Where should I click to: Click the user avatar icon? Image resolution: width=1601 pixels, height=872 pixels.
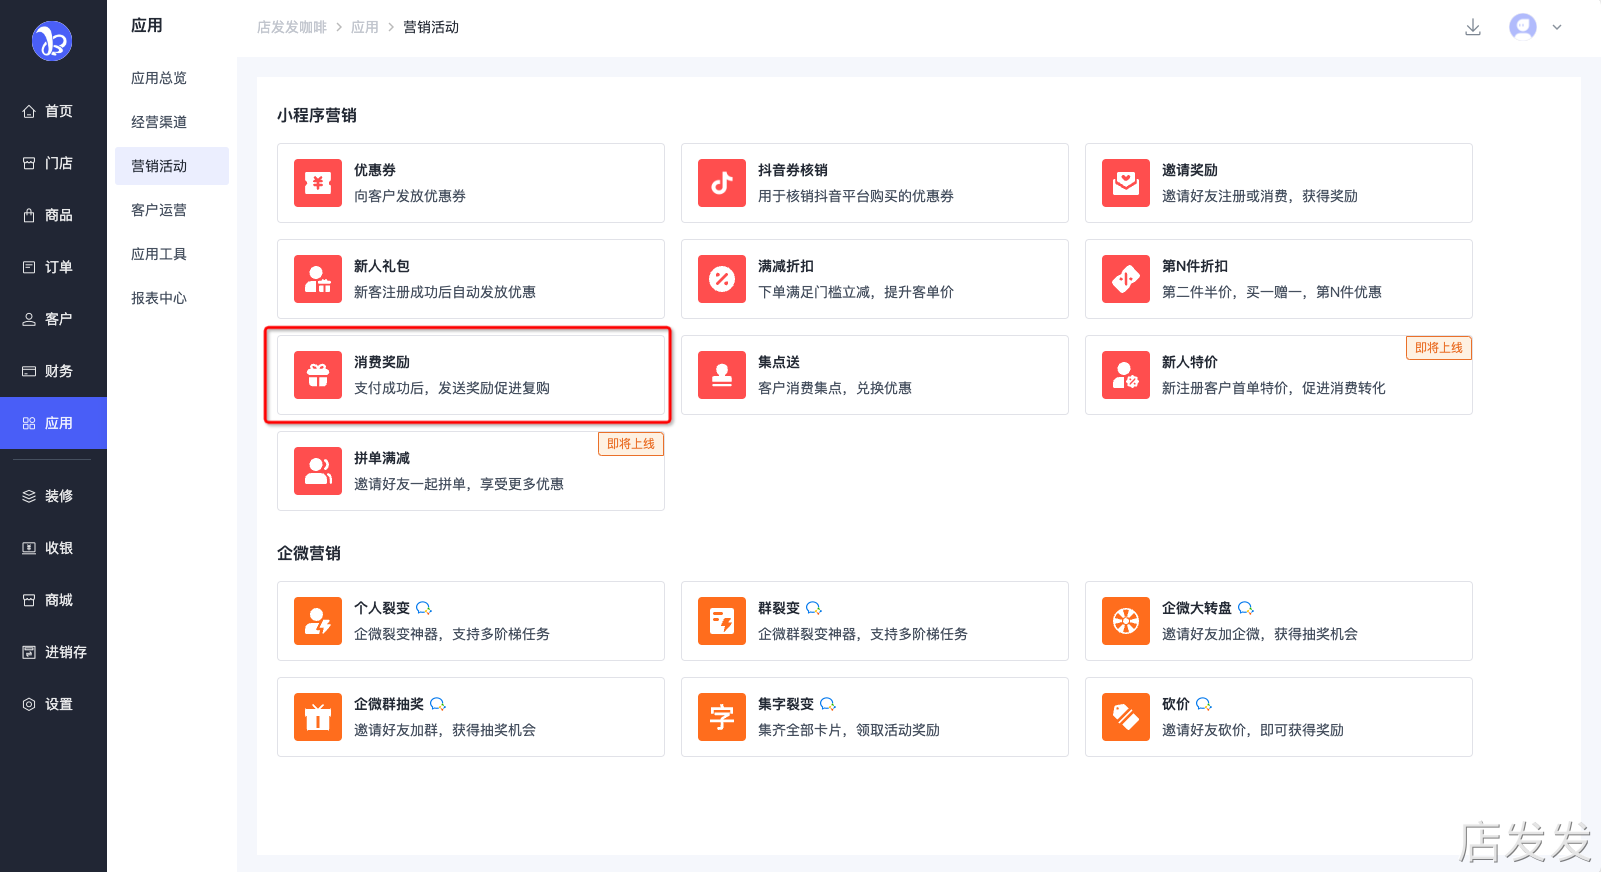[x=1522, y=27]
